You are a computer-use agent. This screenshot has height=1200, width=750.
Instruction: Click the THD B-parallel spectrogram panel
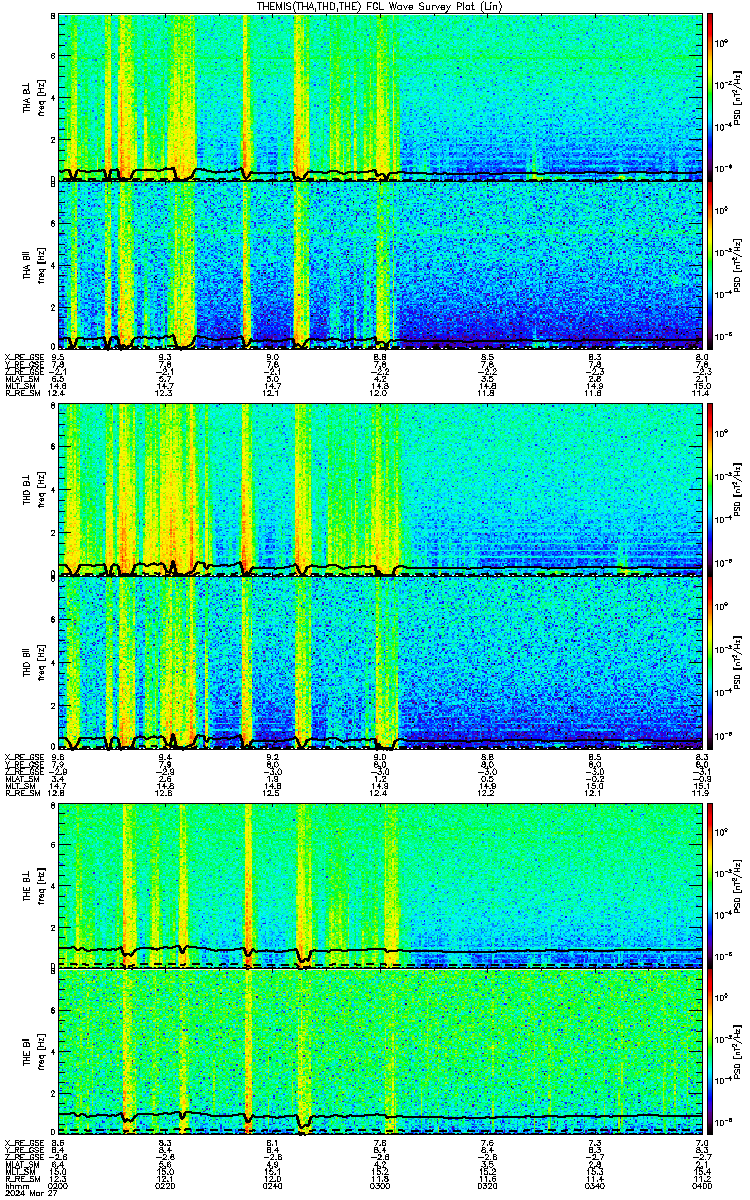(x=380, y=663)
